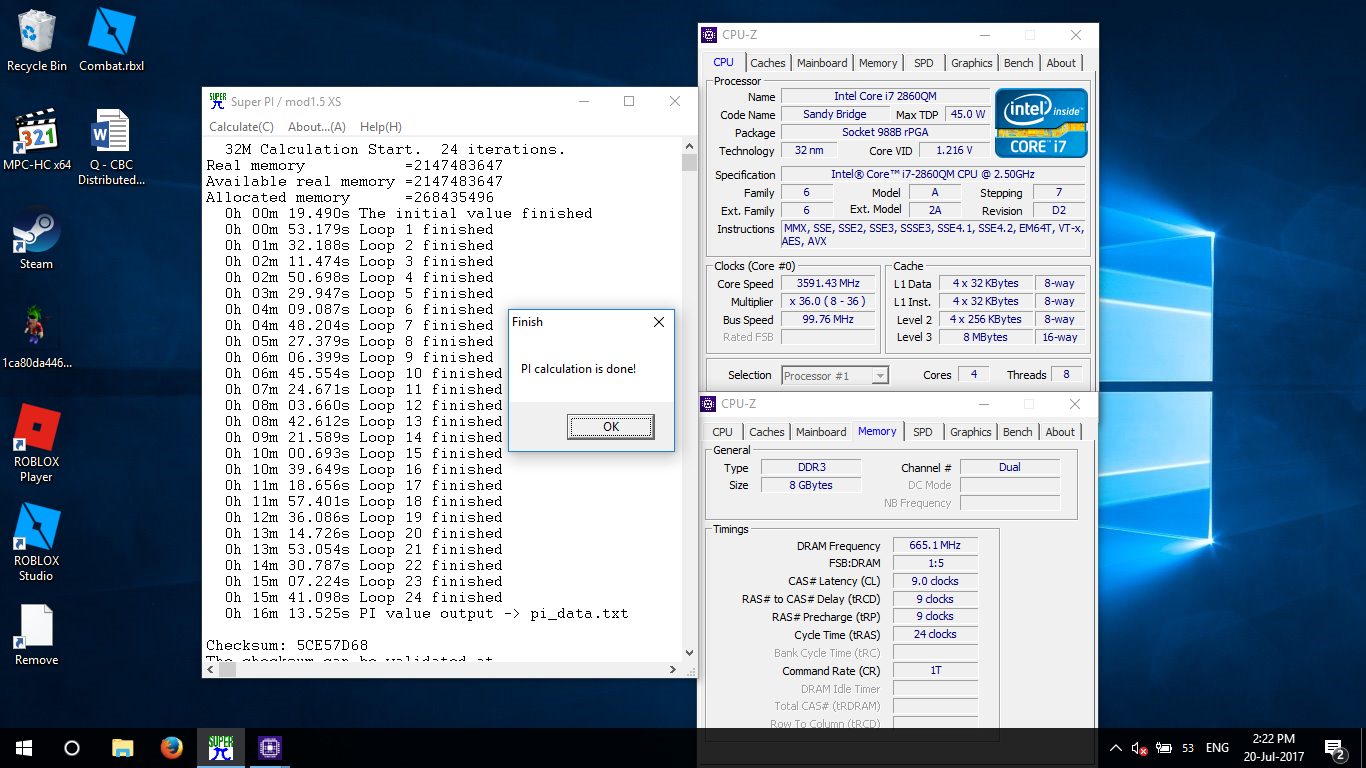Launch Steam desktop shortcut
The height and width of the screenshot is (768, 1366).
tap(37, 239)
